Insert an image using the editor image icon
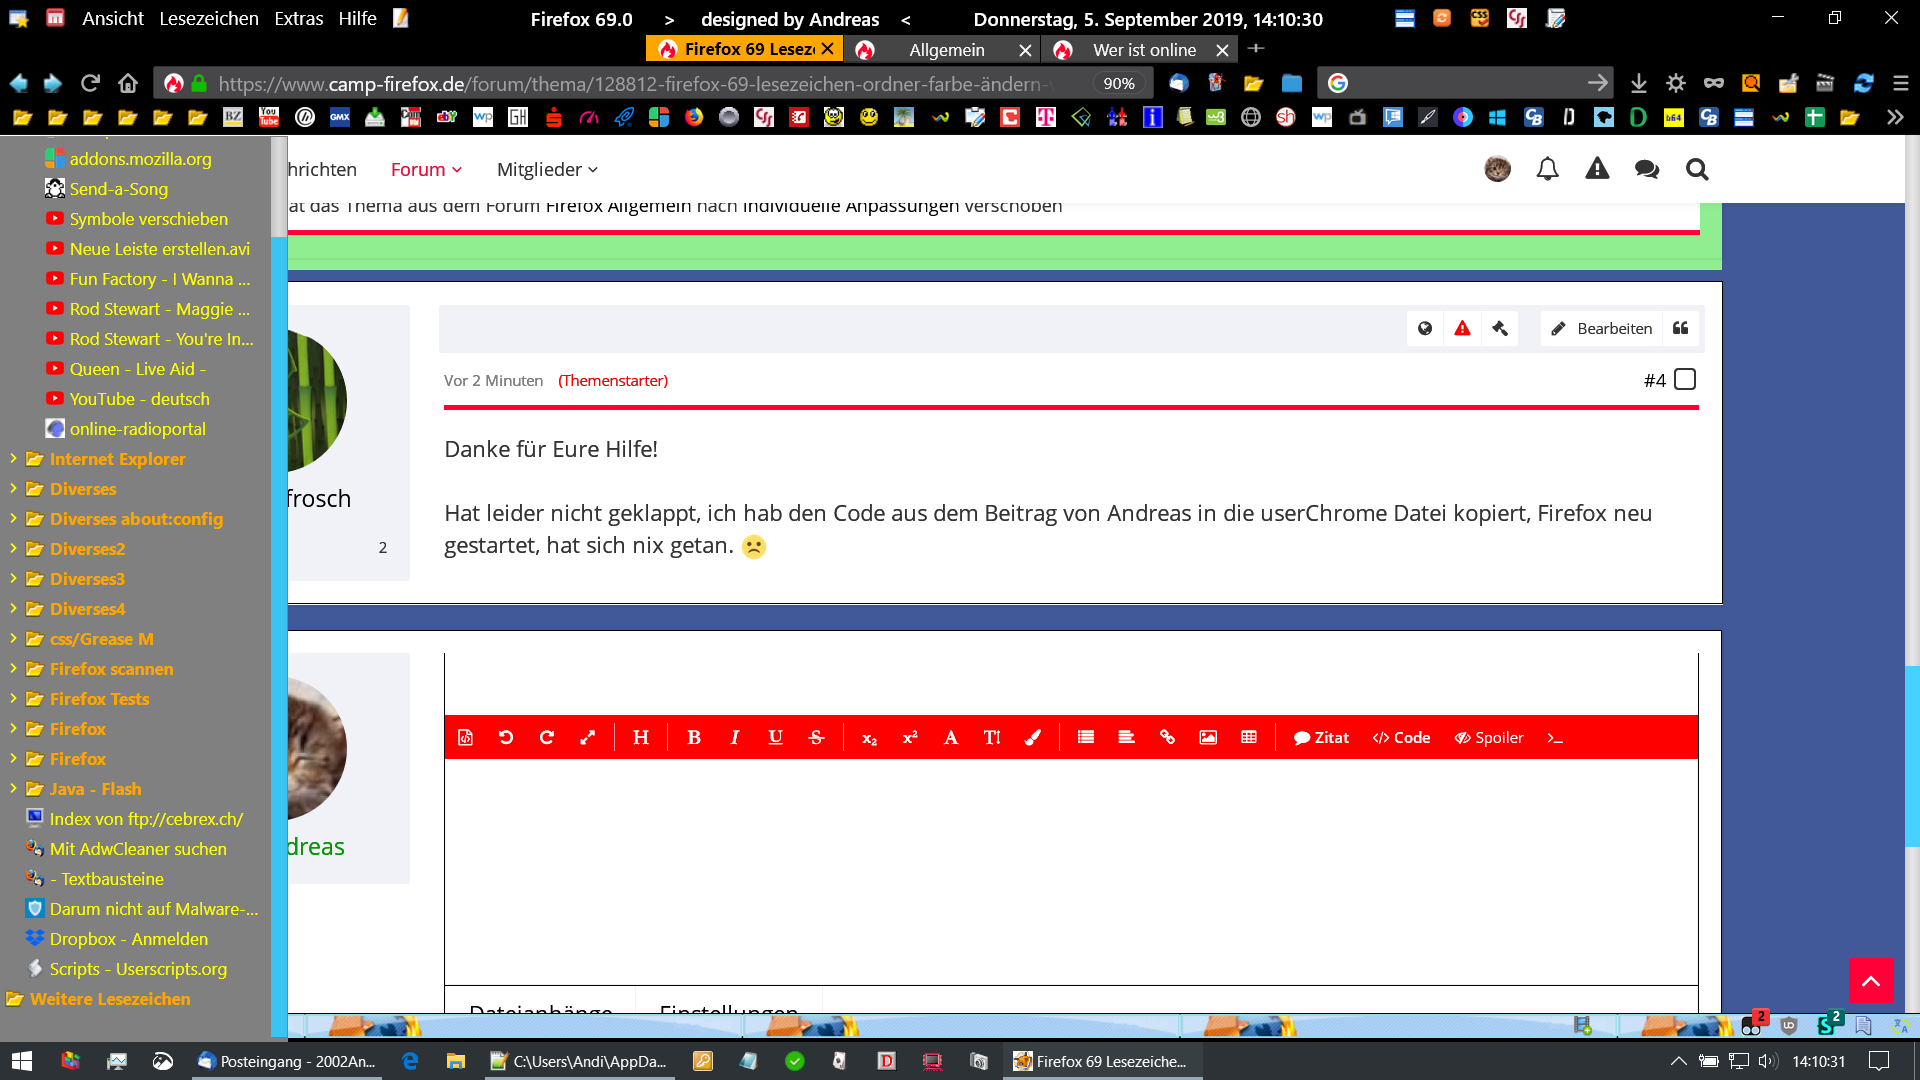This screenshot has width=1920, height=1080. coord(1208,738)
